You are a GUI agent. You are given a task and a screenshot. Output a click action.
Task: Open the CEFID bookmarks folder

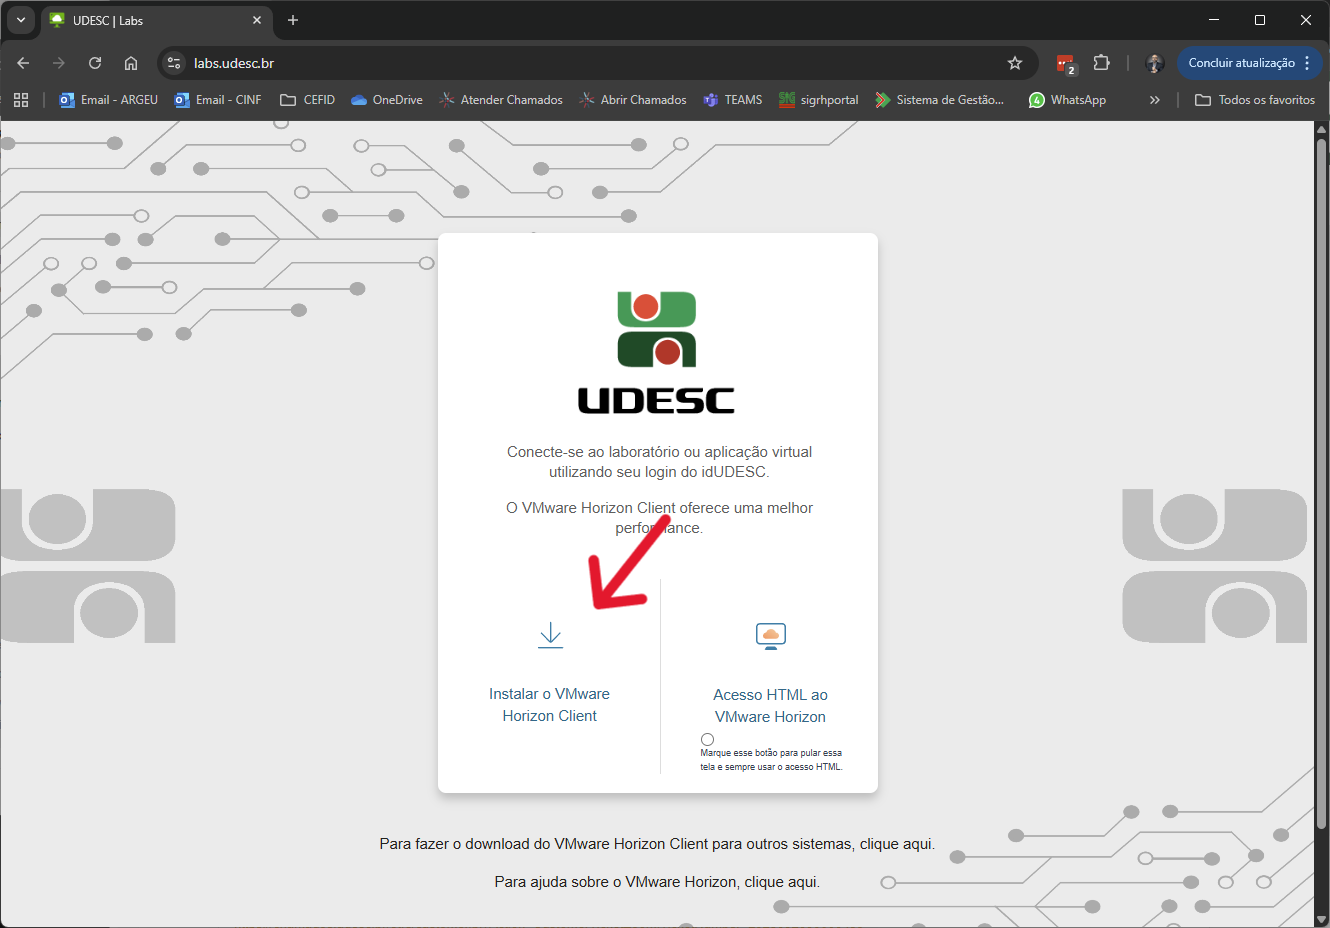pos(308,100)
